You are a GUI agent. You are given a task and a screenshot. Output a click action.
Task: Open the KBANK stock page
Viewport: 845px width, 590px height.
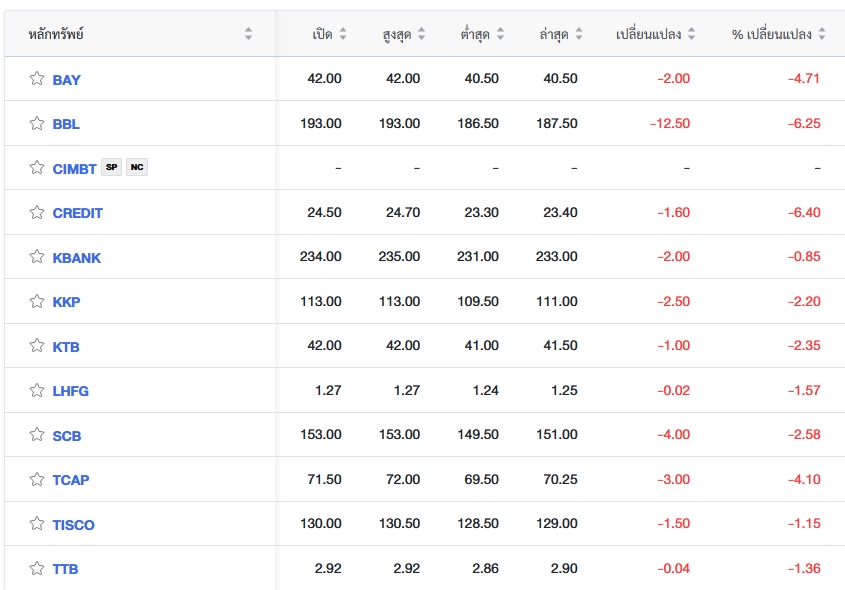(x=77, y=258)
